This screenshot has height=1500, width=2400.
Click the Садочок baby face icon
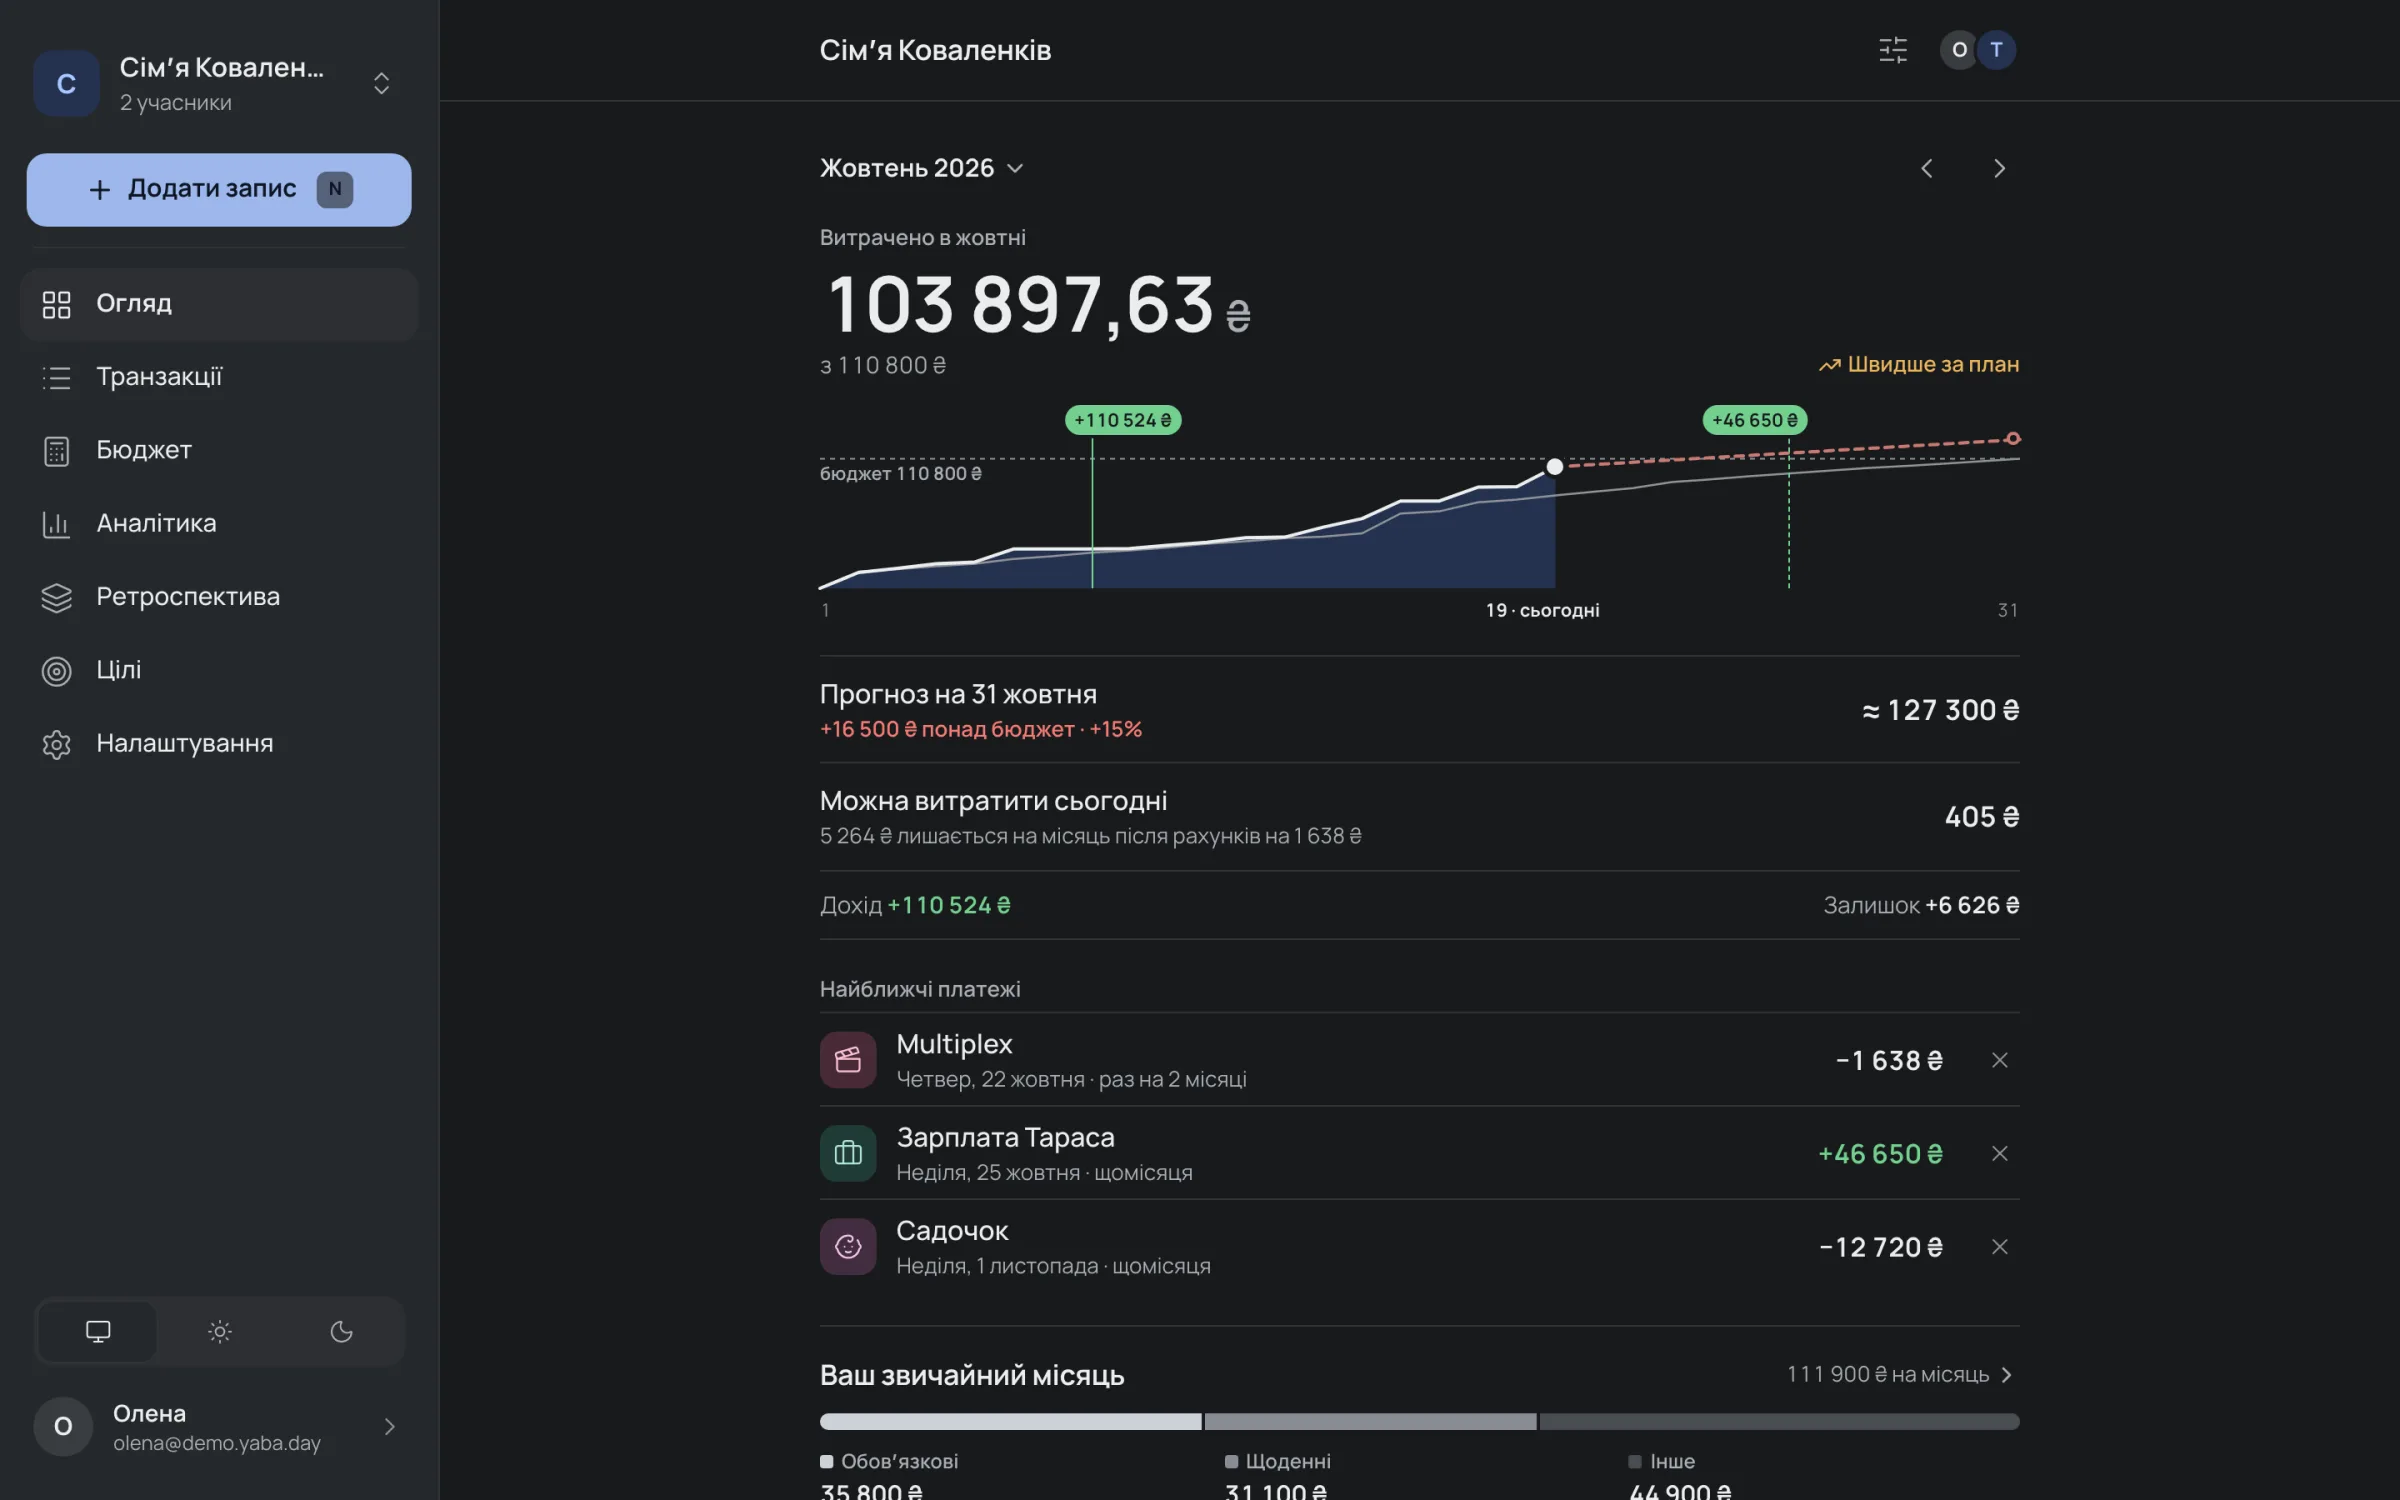848,1247
